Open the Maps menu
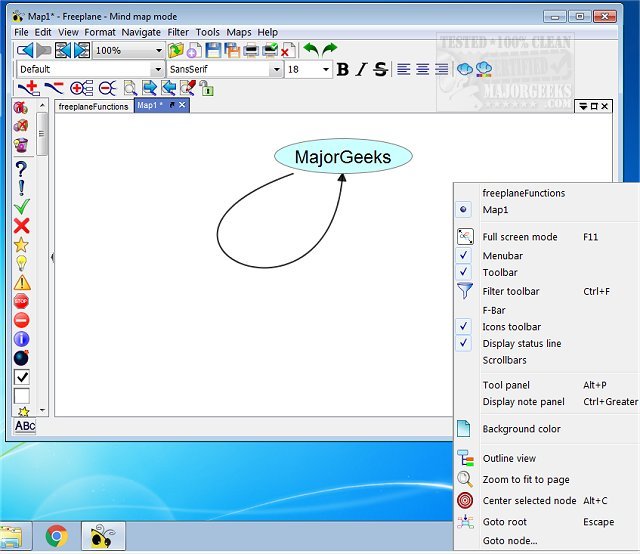Screen dimensions: 640x554 tap(239, 32)
